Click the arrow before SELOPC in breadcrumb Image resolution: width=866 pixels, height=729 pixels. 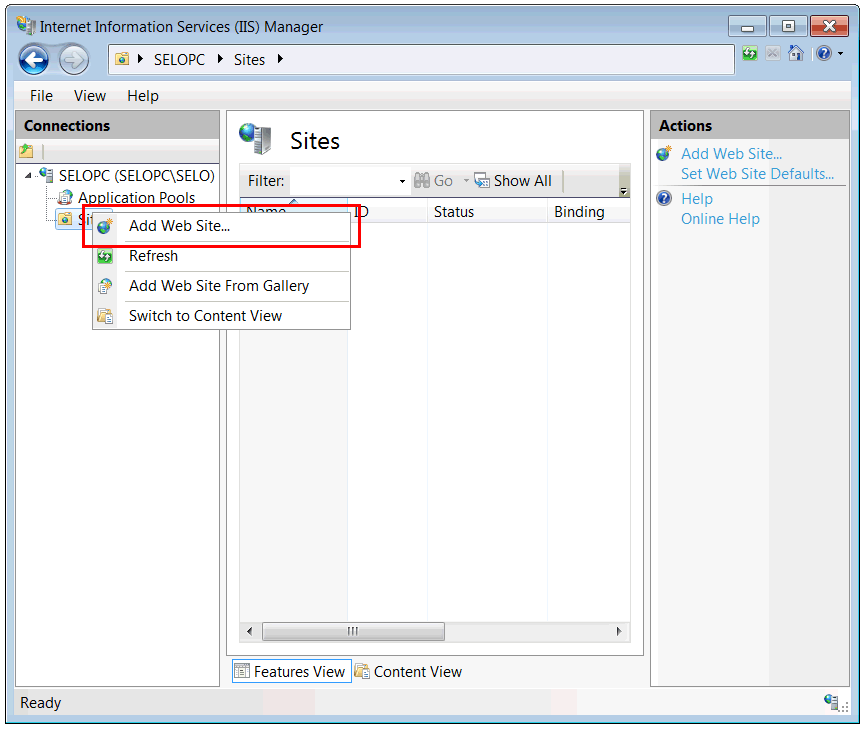coord(140,59)
